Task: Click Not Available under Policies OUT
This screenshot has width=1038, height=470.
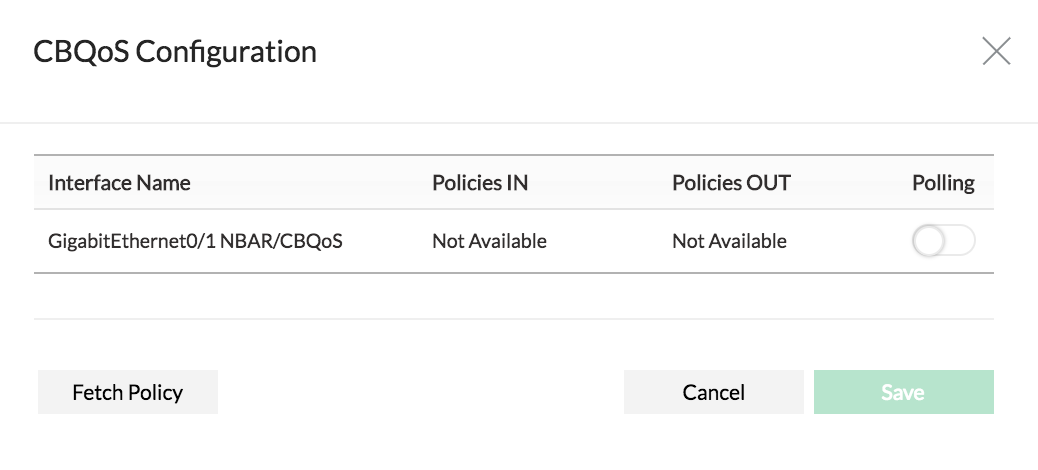Action: click(x=729, y=241)
